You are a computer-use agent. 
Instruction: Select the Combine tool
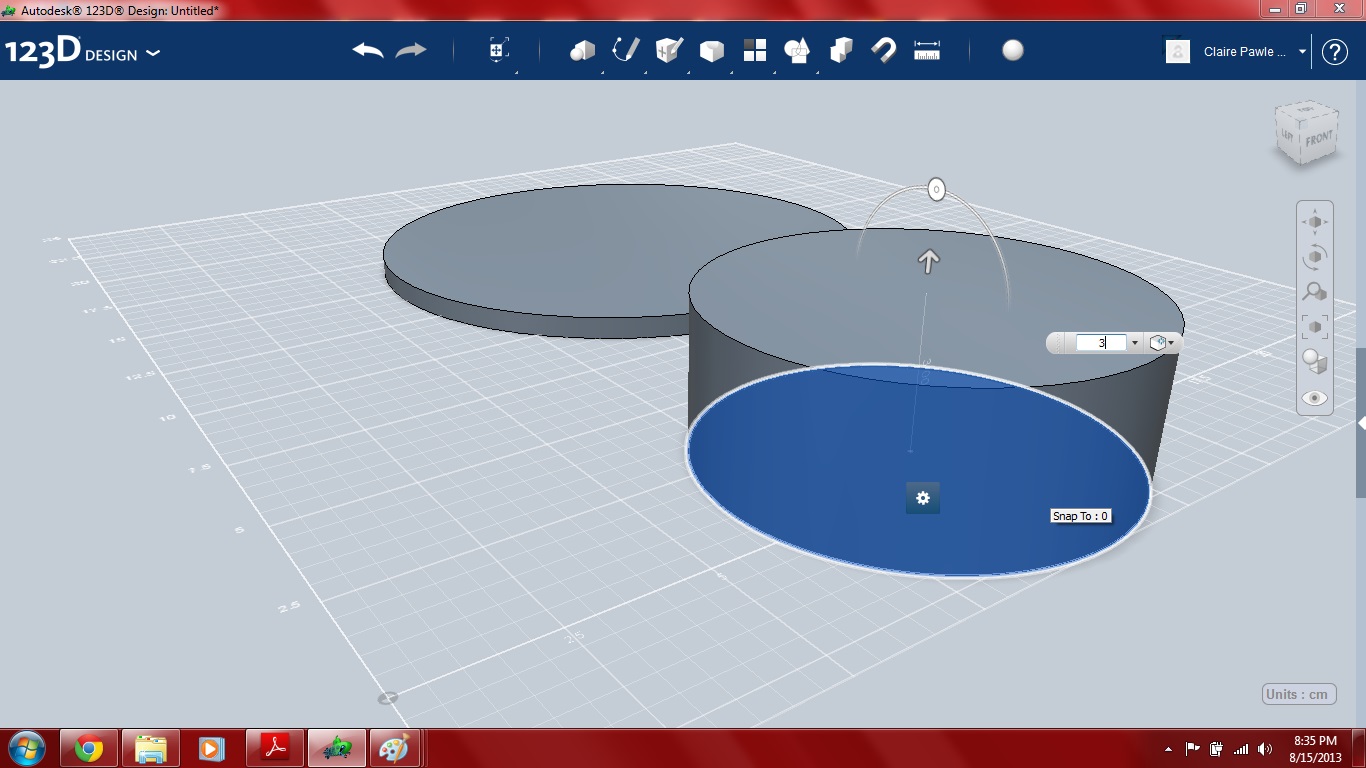click(x=841, y=51)
